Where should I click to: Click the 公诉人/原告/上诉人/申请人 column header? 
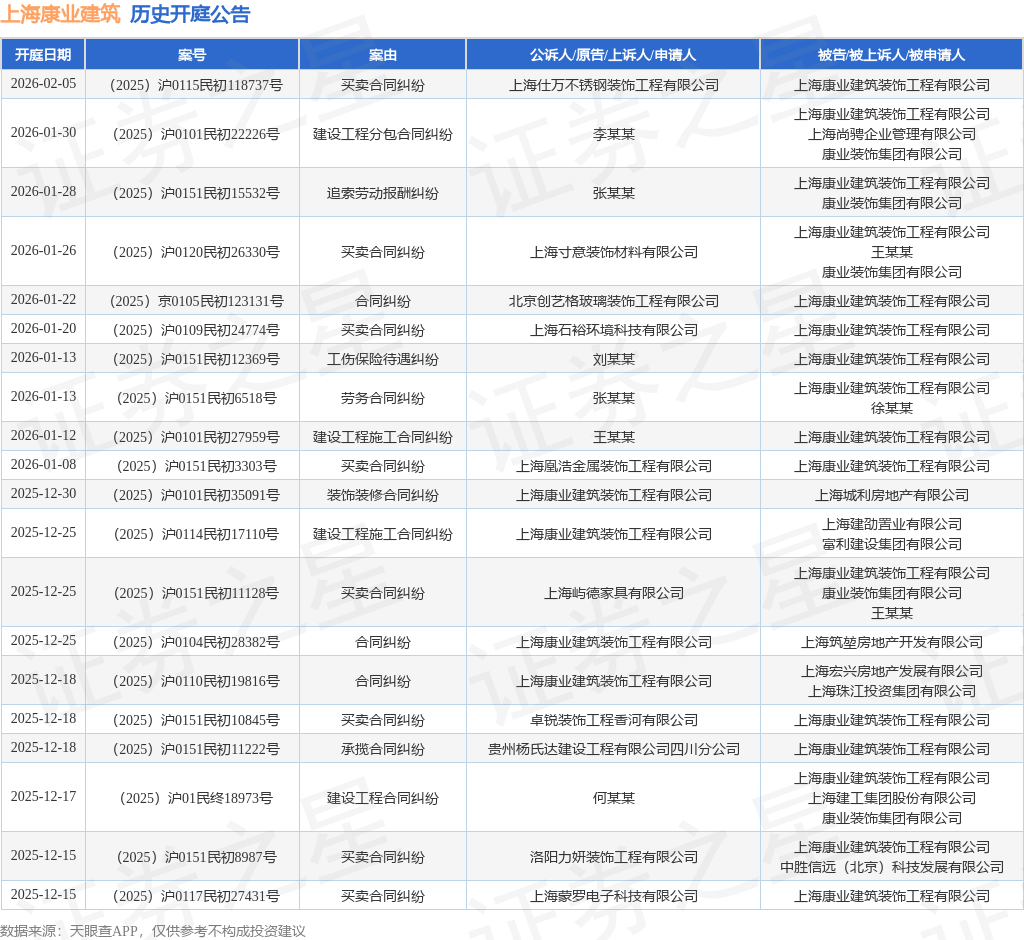tap(613, 55)
